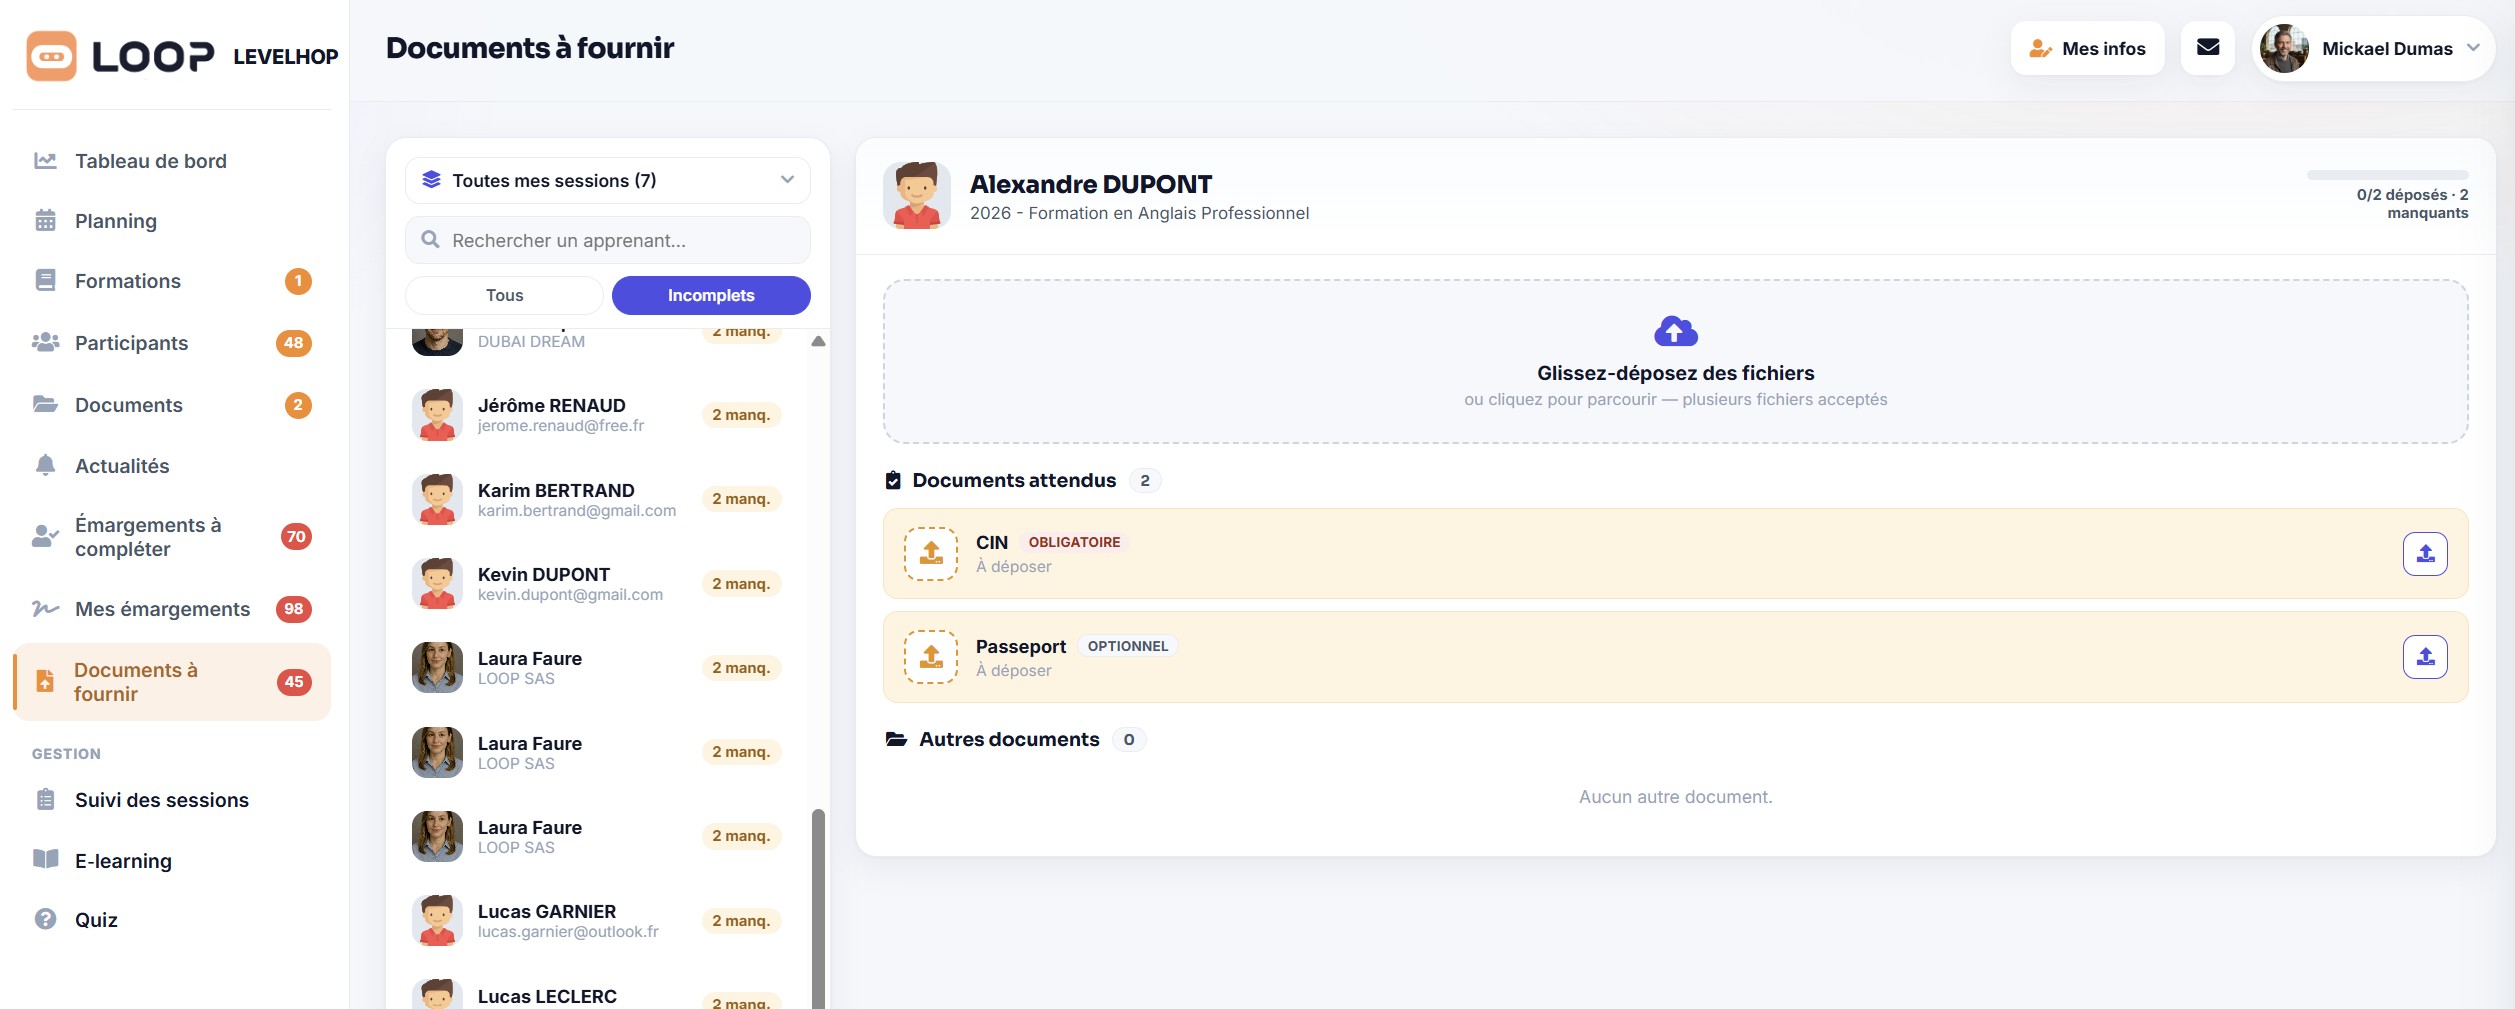Click Jérôme RENAUD's 2 manq. badge
This screenshot has width=2515, height=1009.
point(741,415)
